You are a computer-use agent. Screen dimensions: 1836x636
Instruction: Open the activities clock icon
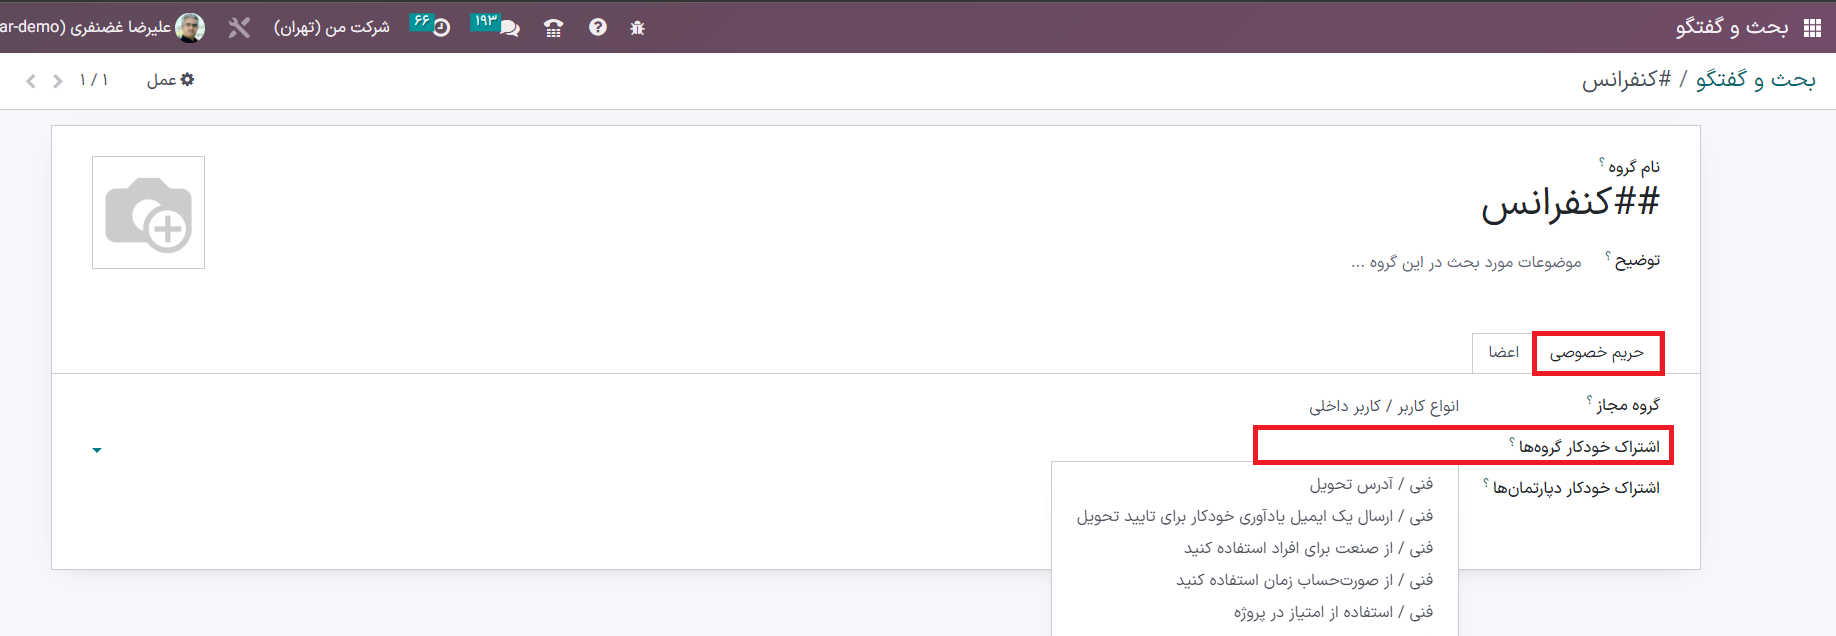[x=430, y=25]
